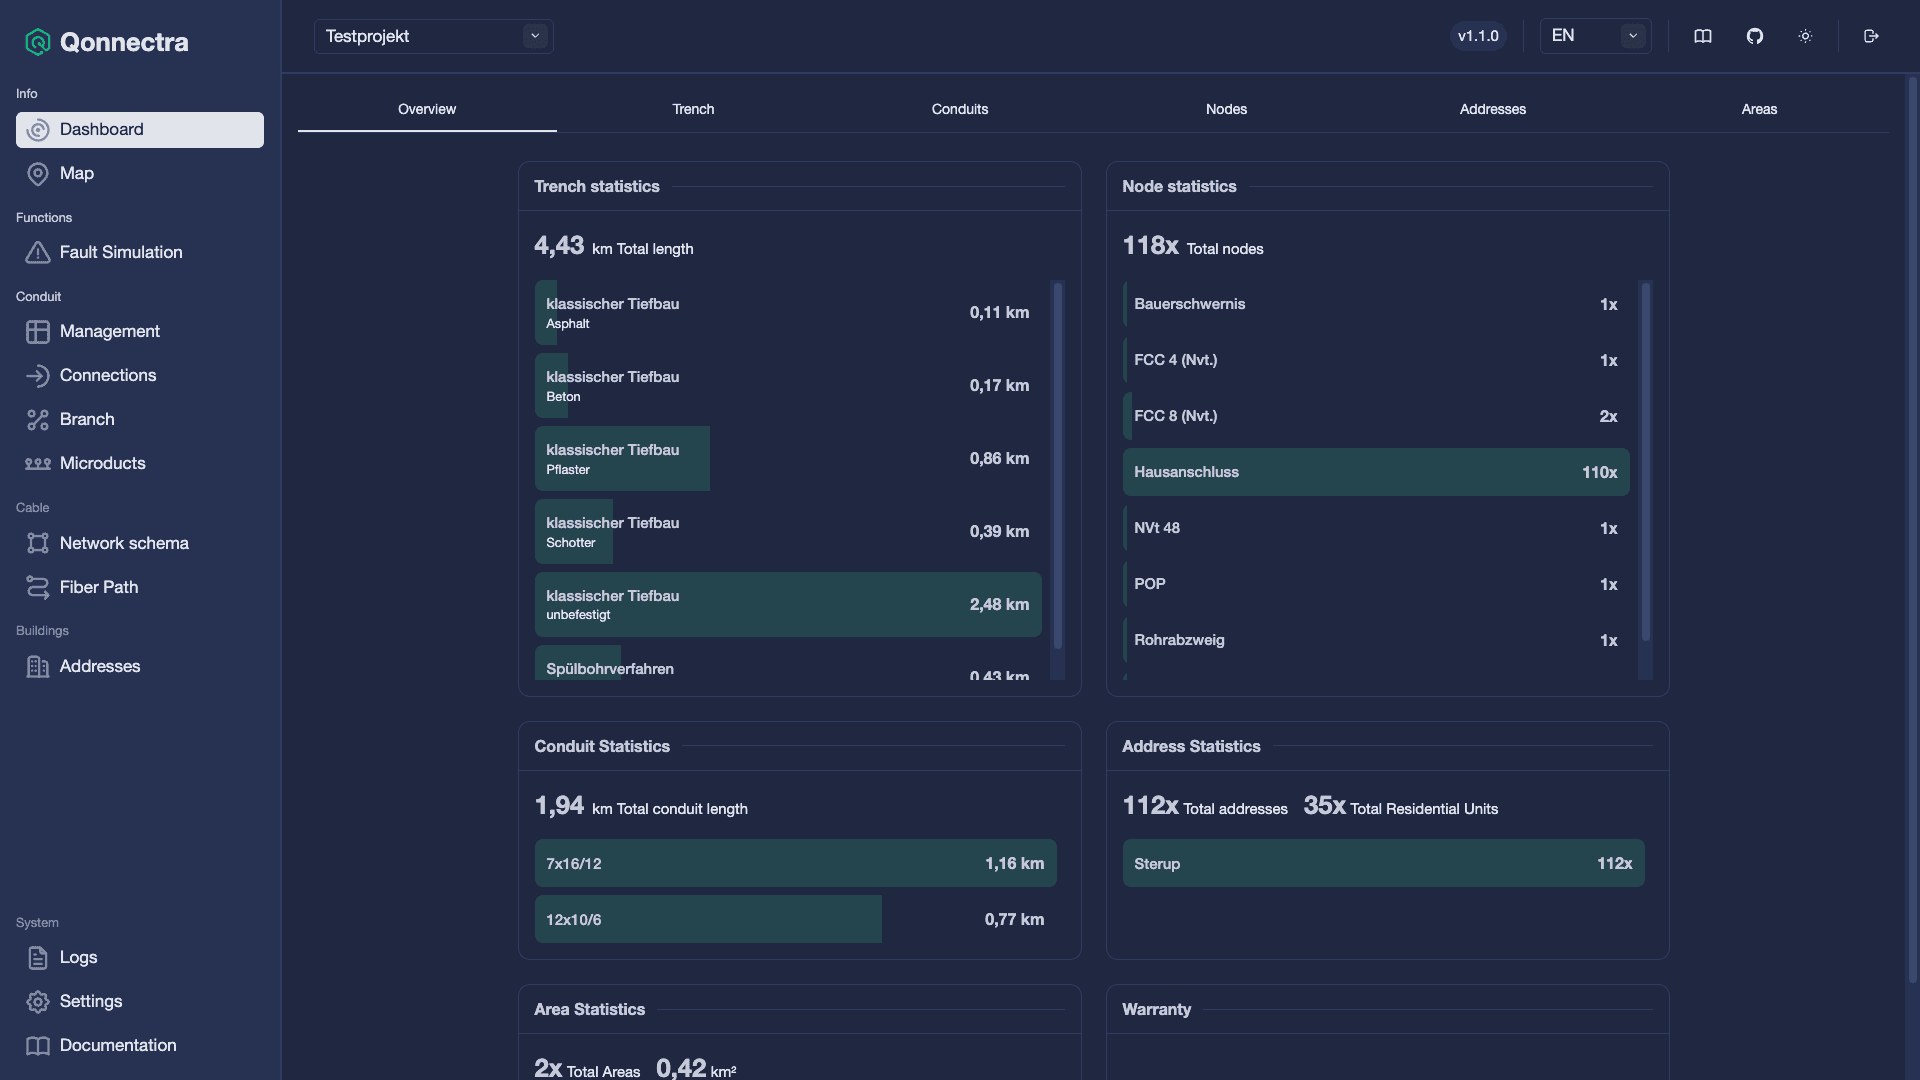Switch to the Conduits tab
Image resolution: width=1920 pixels, height=1080 pixels.
click(960, 109)
